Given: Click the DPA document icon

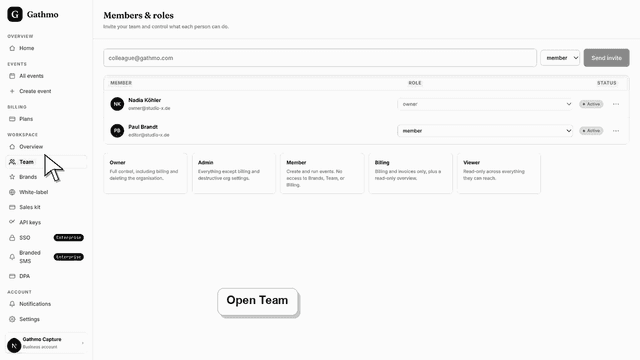Looking at the screenshot, I should pyautogui.click(x=12, y=276).
